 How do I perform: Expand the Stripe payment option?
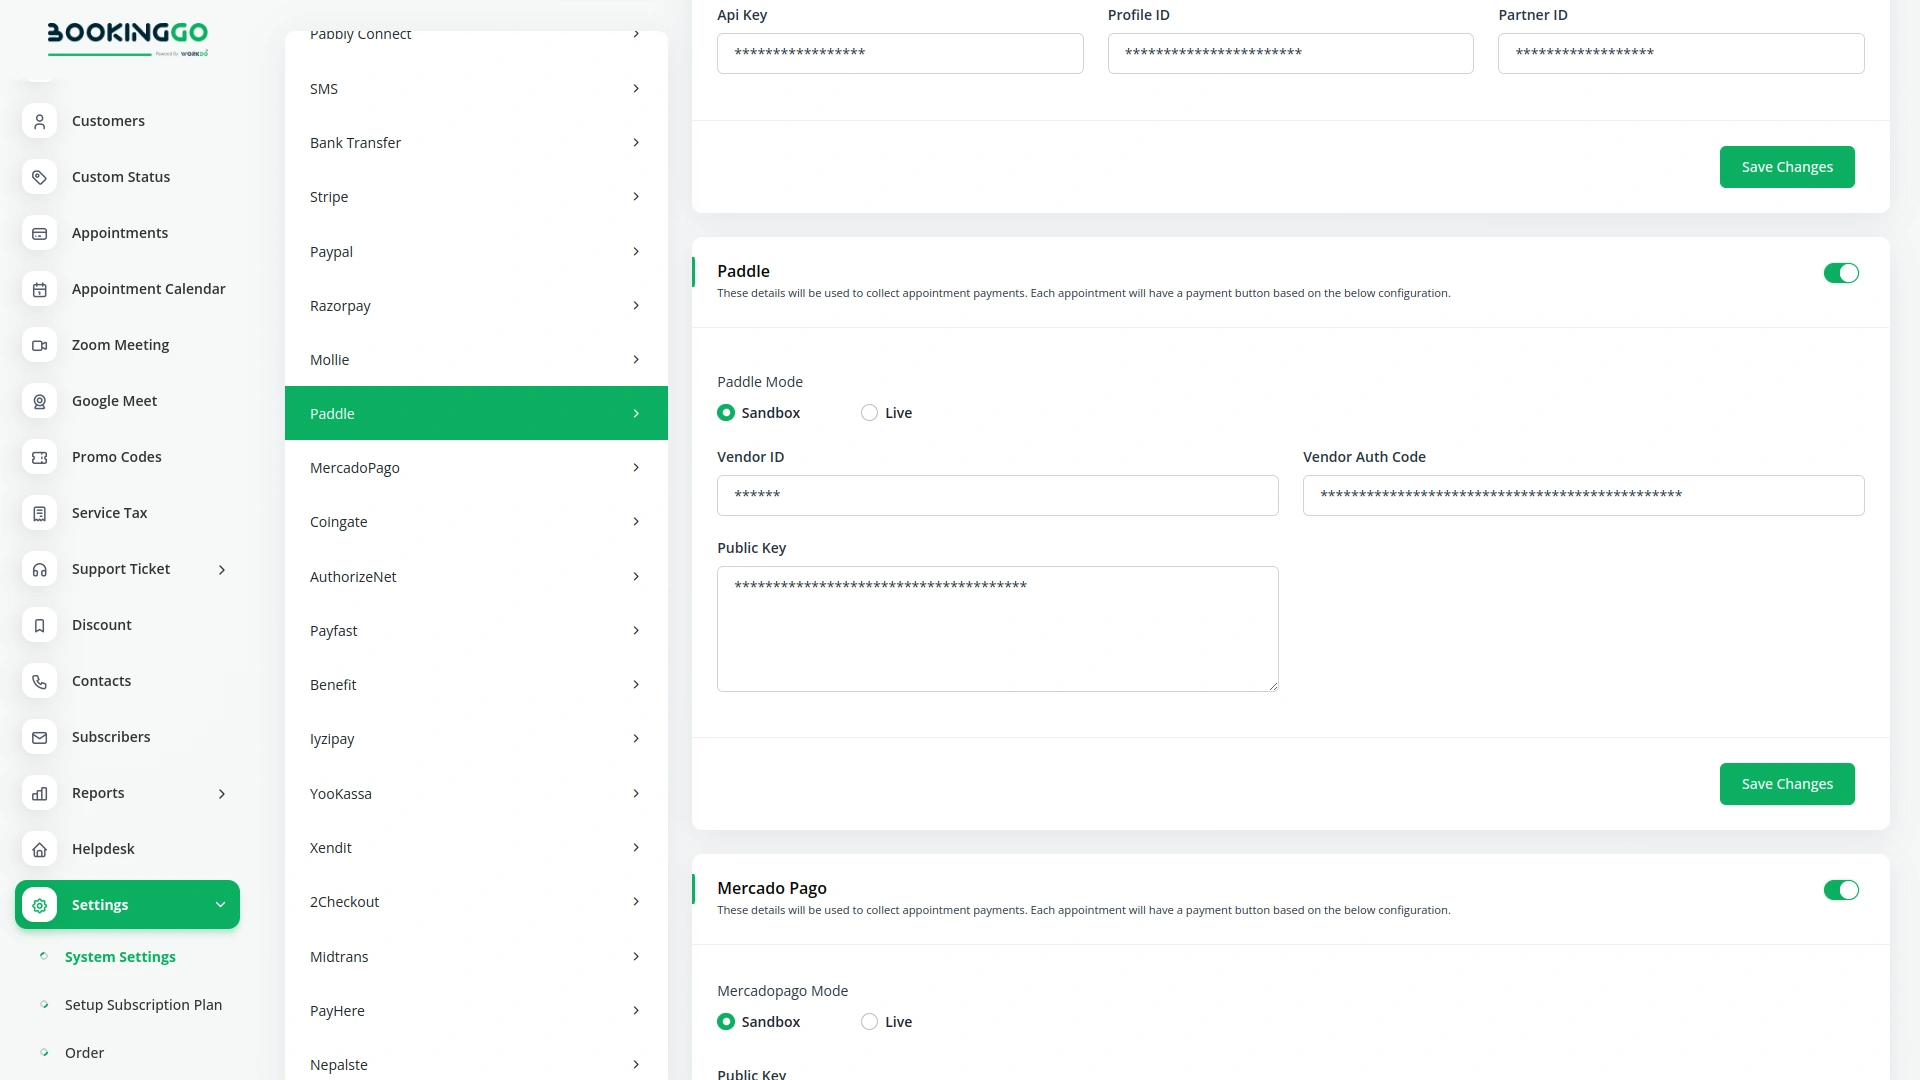tap(476, 196)
